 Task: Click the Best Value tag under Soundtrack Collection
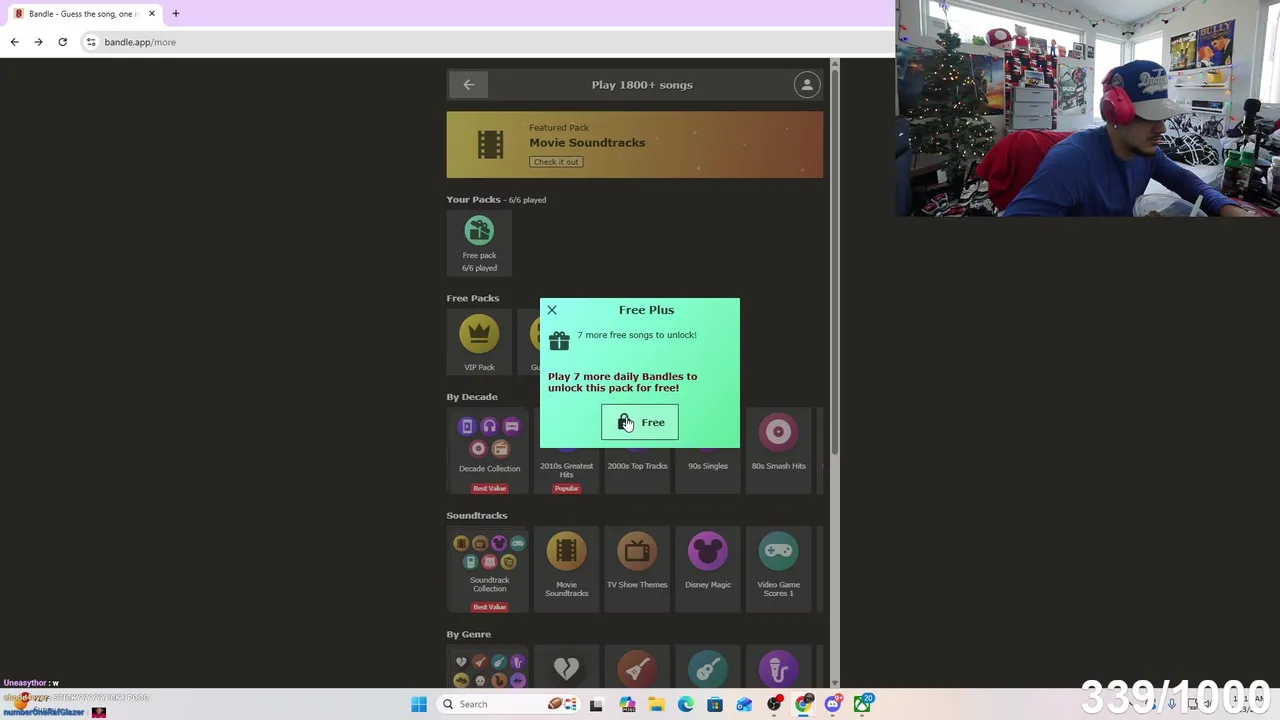click(x=489, y=607)
